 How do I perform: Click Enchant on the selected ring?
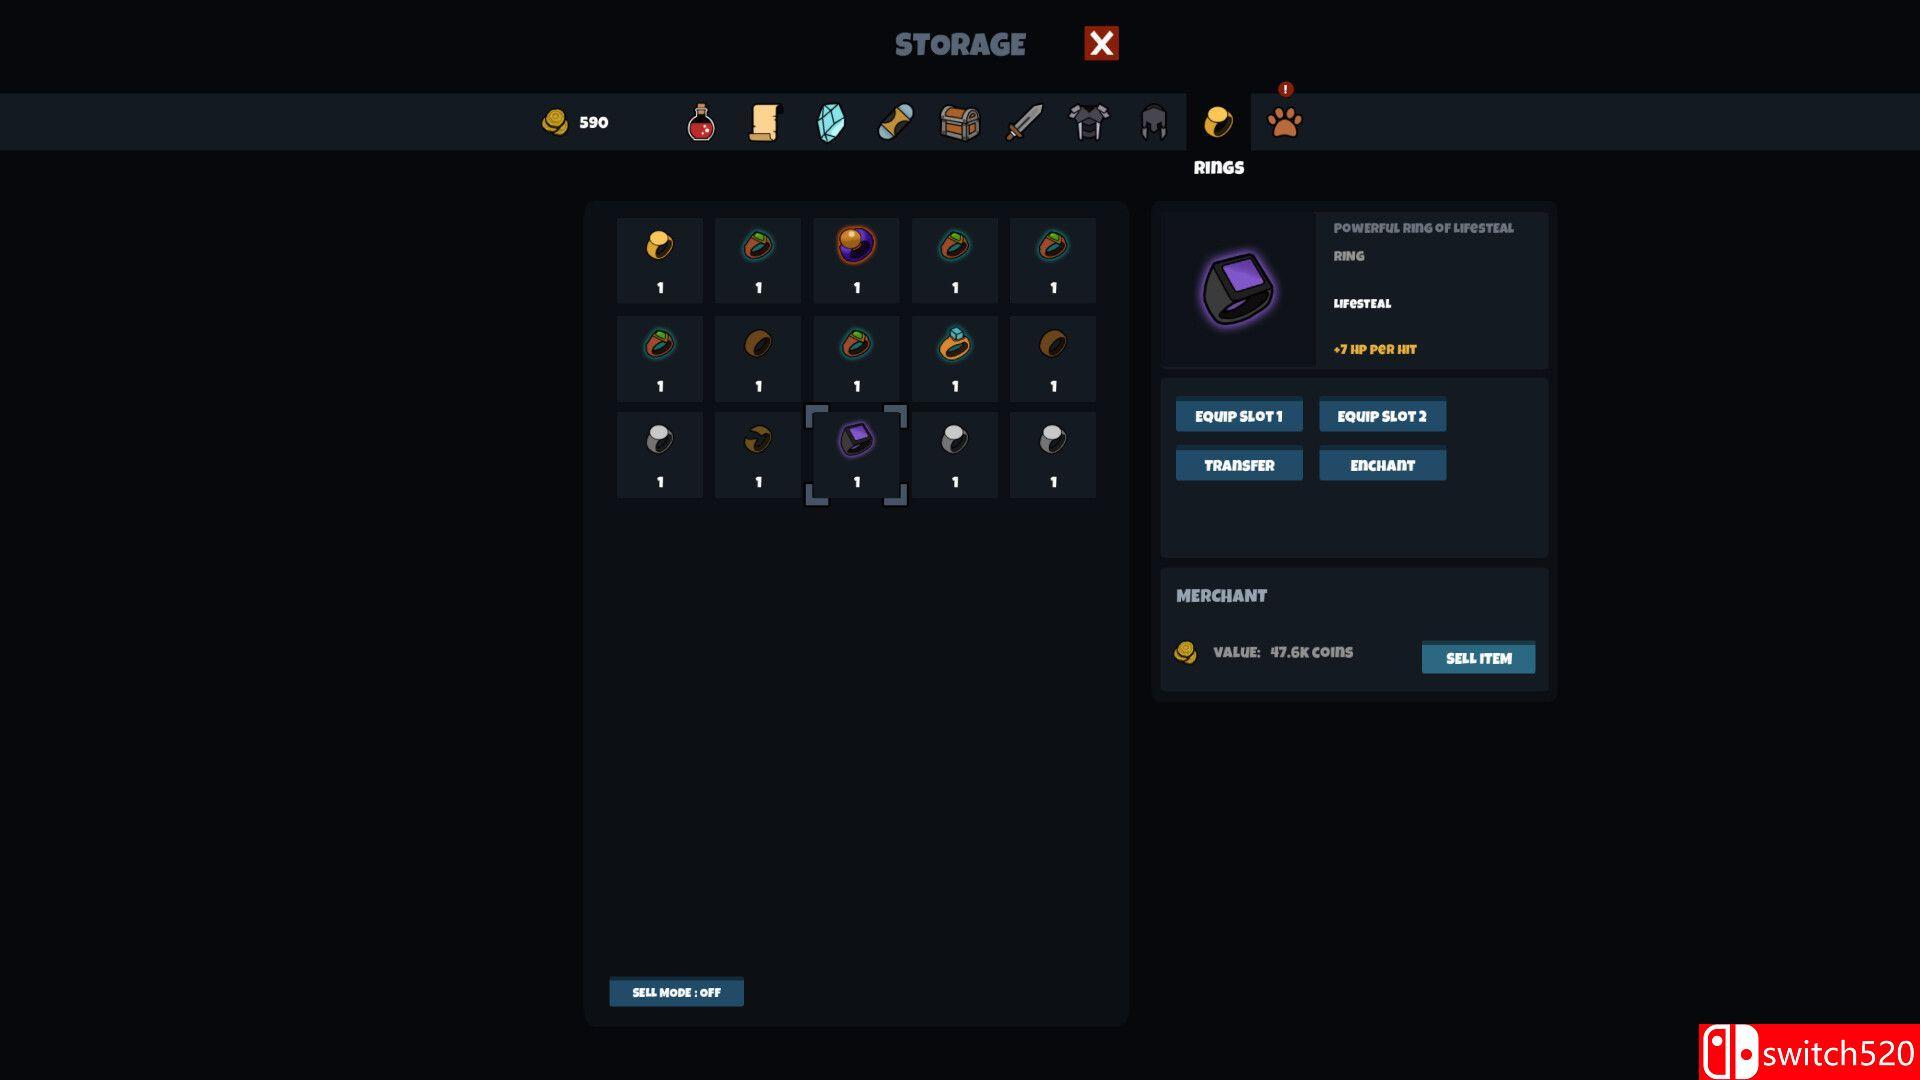tap(1382, 464)
